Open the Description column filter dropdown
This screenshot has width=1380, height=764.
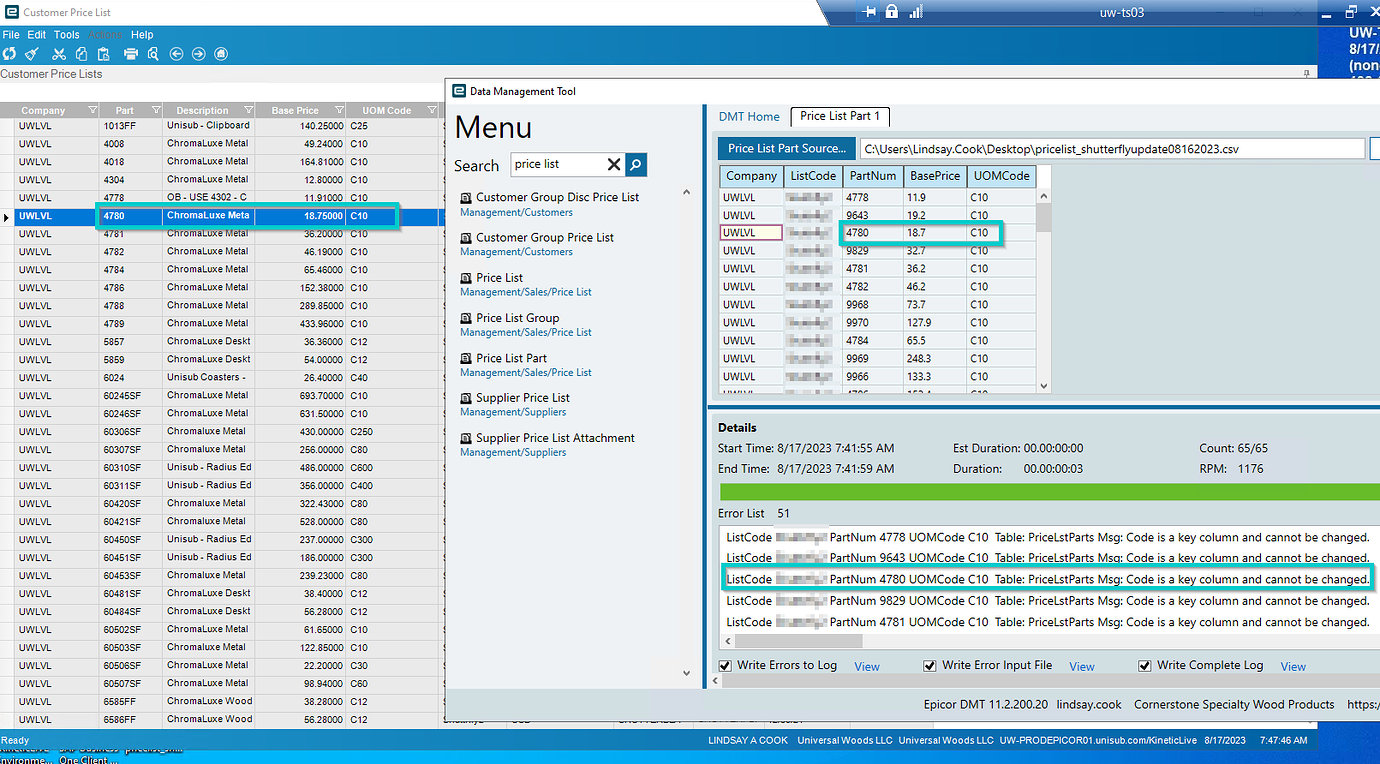point(248,110)
